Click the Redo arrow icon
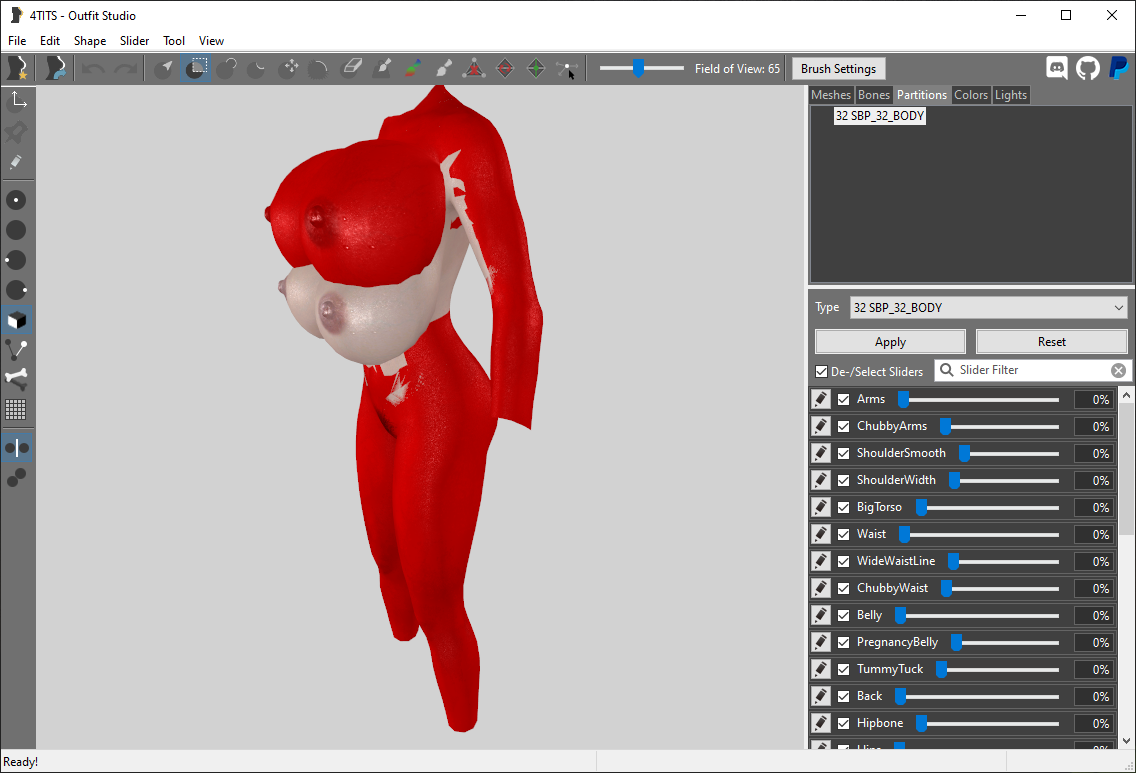Image resolution: width=1136 pixels, height=773 pixels. click(x=125, y=69)
